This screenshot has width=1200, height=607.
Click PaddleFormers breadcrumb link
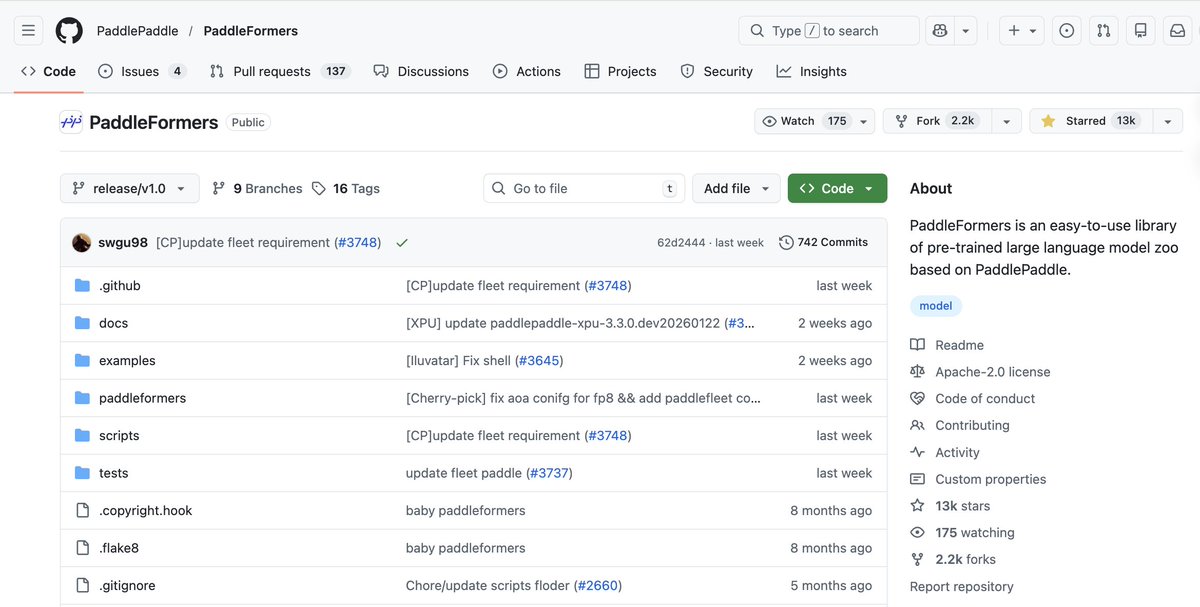[x=251, y=31]
